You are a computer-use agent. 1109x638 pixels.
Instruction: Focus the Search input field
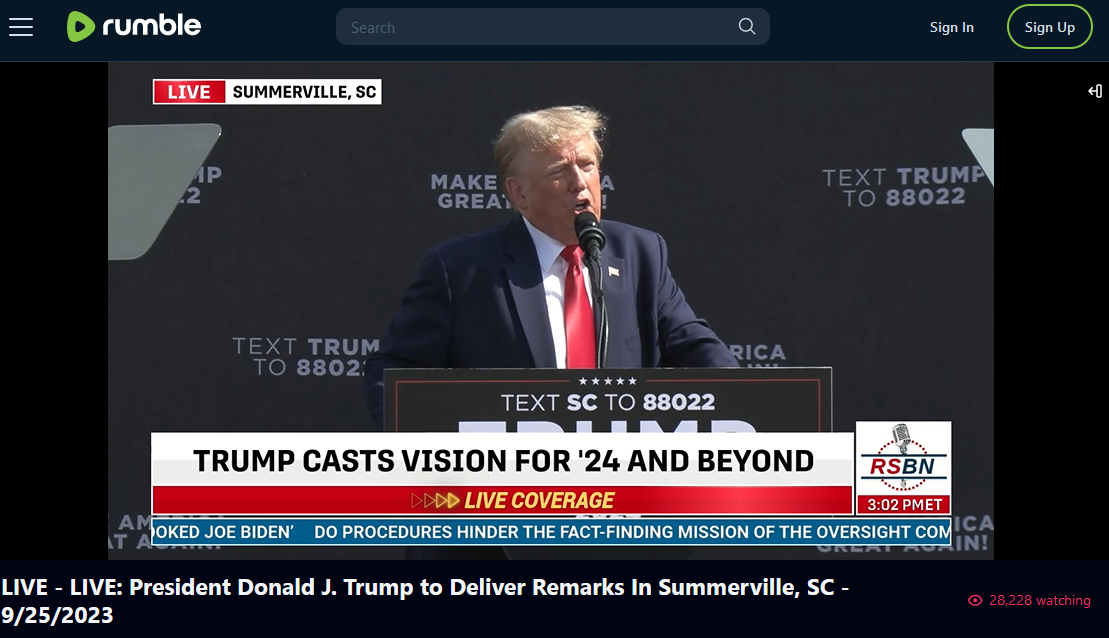(552, 27)
